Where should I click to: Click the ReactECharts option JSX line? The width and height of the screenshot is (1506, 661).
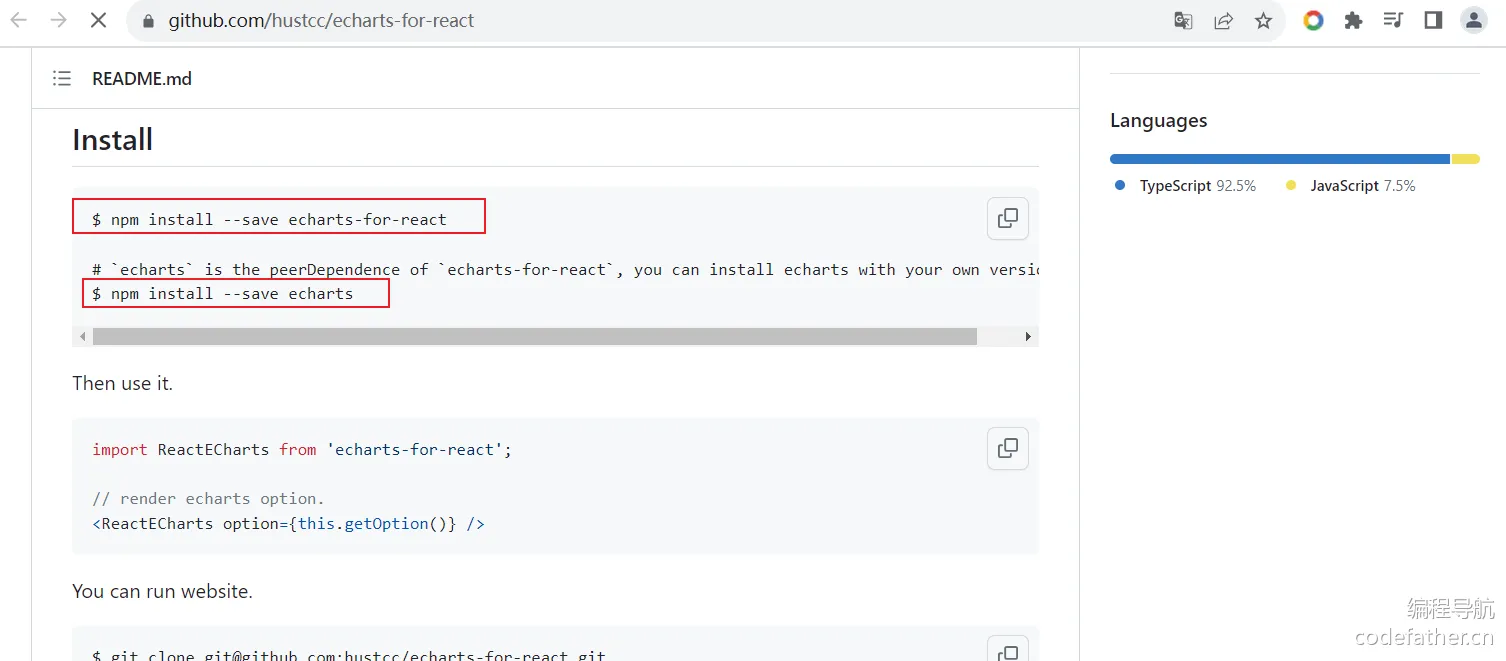coord(288,524)
